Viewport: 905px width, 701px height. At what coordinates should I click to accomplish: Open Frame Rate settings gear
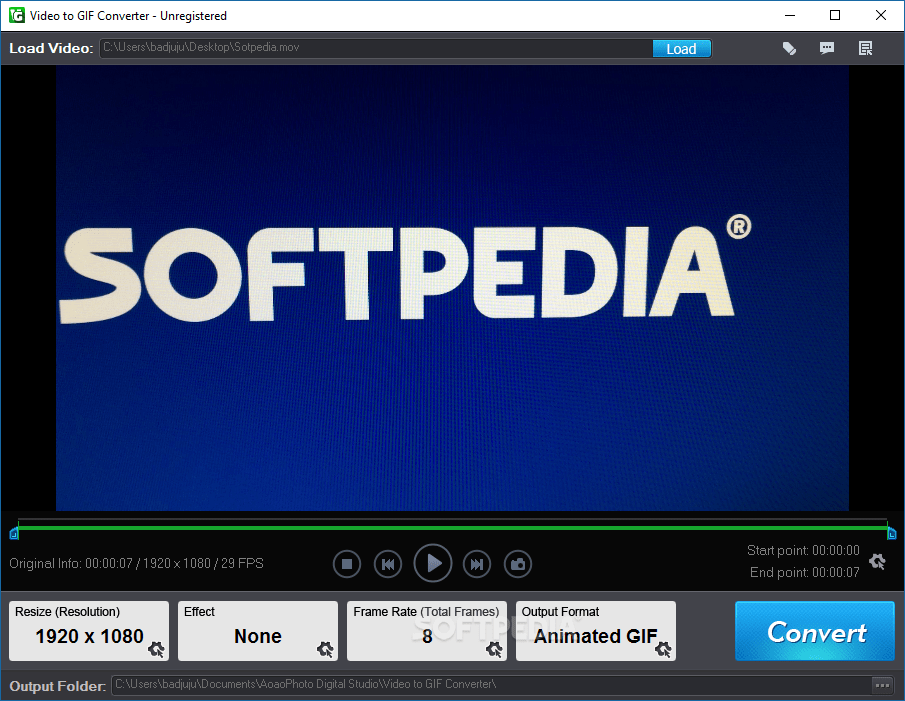click(494, 649)
